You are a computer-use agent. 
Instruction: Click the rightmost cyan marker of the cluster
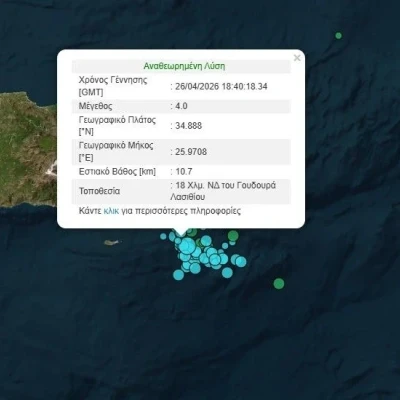tap(241, 262)
